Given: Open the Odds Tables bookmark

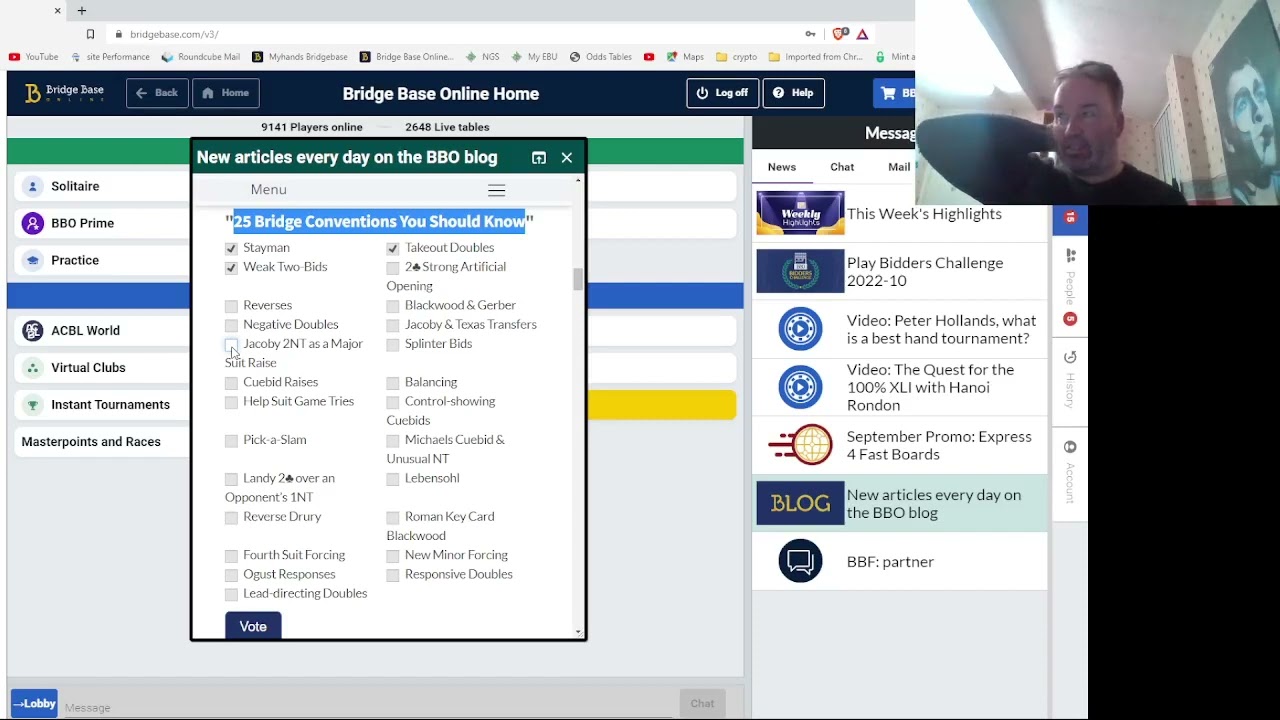Looking at the screenshot, I should 601,57.
